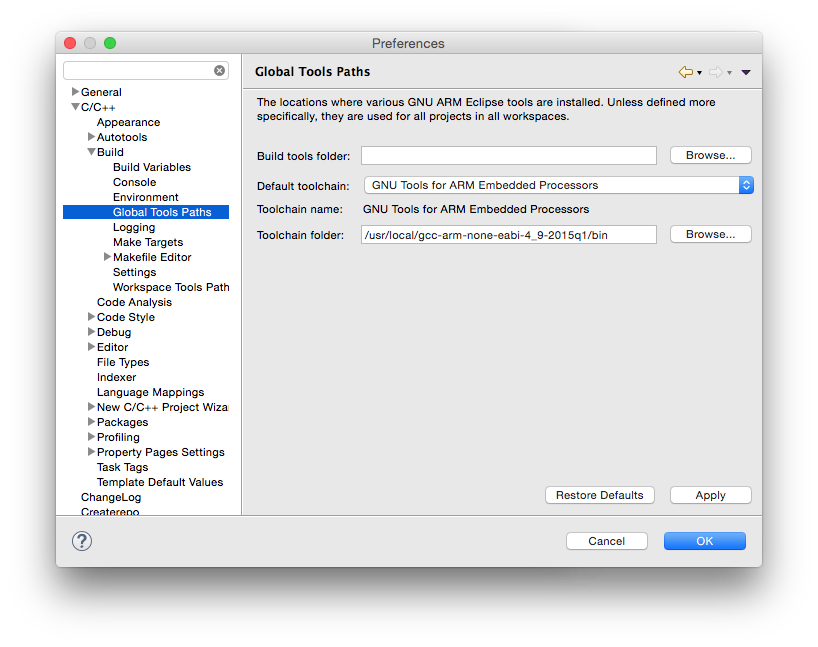Click Browse next to Build tools folder
The width and height of the screenshot is (818, 647).
(710, 155)
